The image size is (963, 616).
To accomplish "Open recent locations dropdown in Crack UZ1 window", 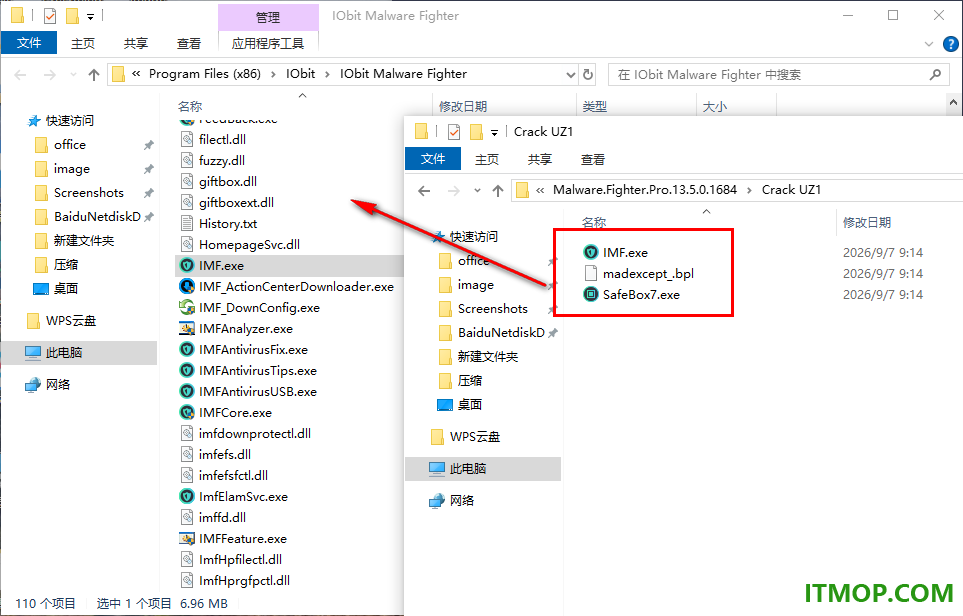I will point(477,191).
